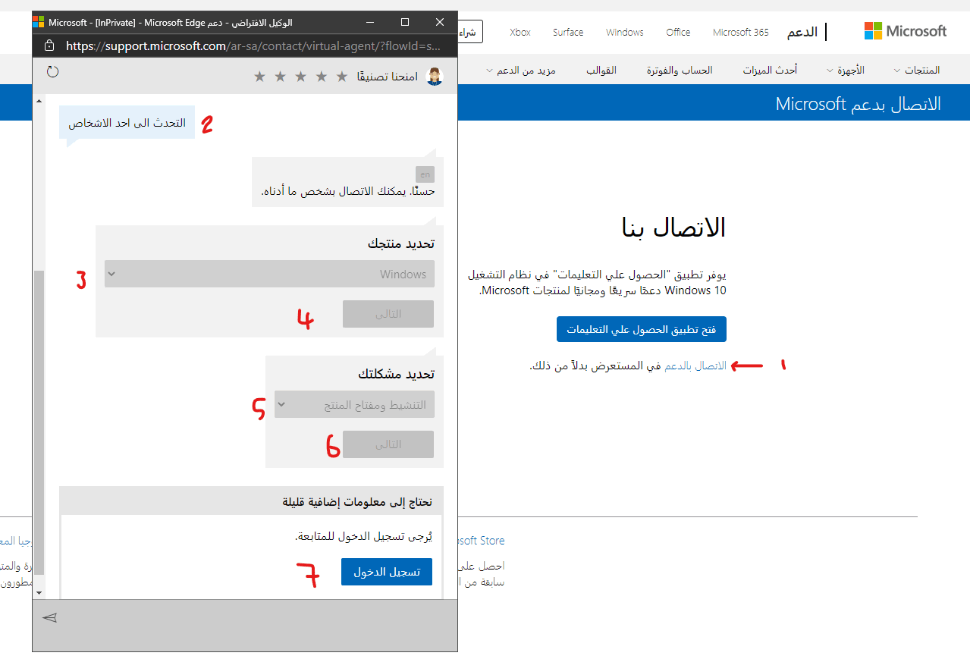Rate with the first star next to امنحنا تصنيفًا
Image resolution: width=970 pixels, height=659 pixels.
[341, 76]
